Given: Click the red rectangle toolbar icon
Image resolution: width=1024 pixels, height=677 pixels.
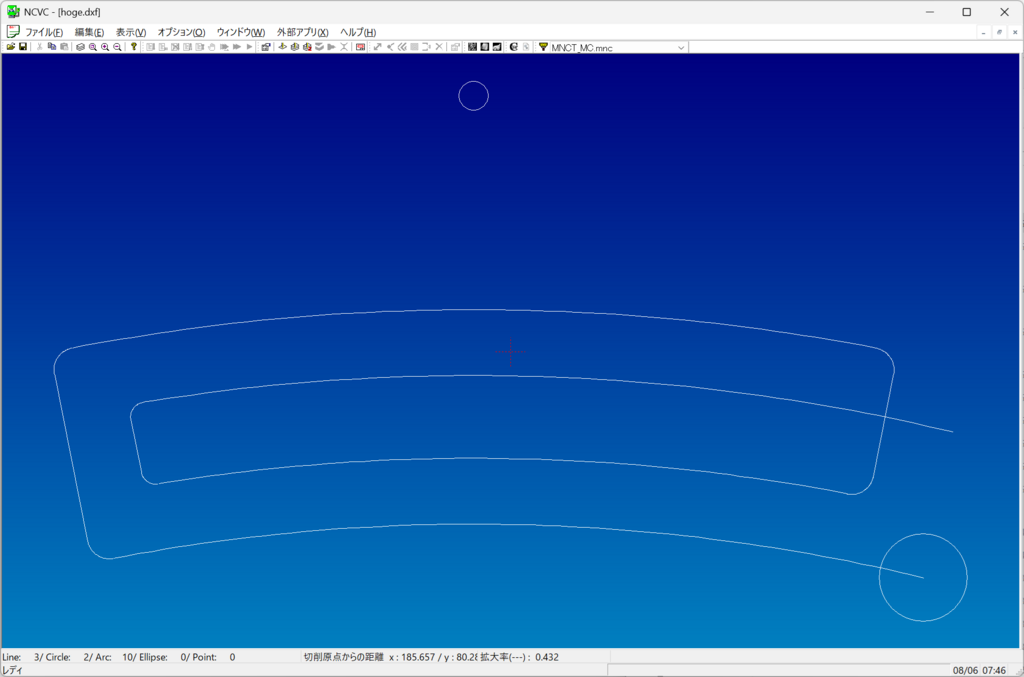Looking at the screenshot, I should (360, 47).
